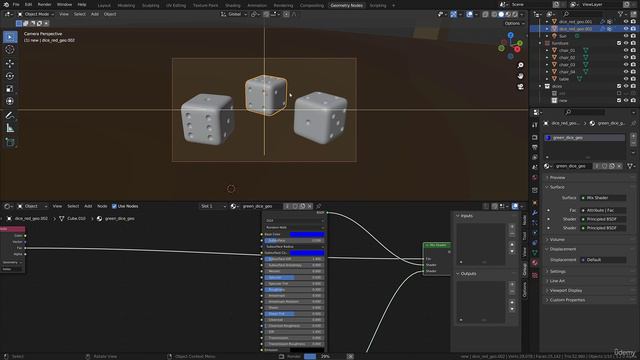
Task: Open the Render properties tab icon
Action: point(535,138)
